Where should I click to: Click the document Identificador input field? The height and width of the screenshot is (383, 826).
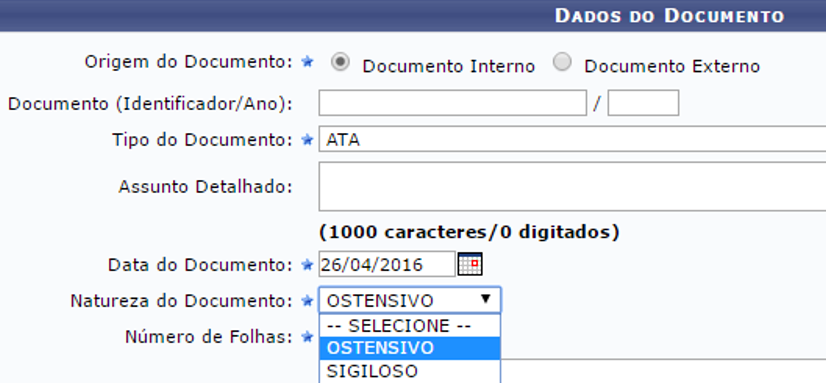pyautogui.click(x=453, y=103)
